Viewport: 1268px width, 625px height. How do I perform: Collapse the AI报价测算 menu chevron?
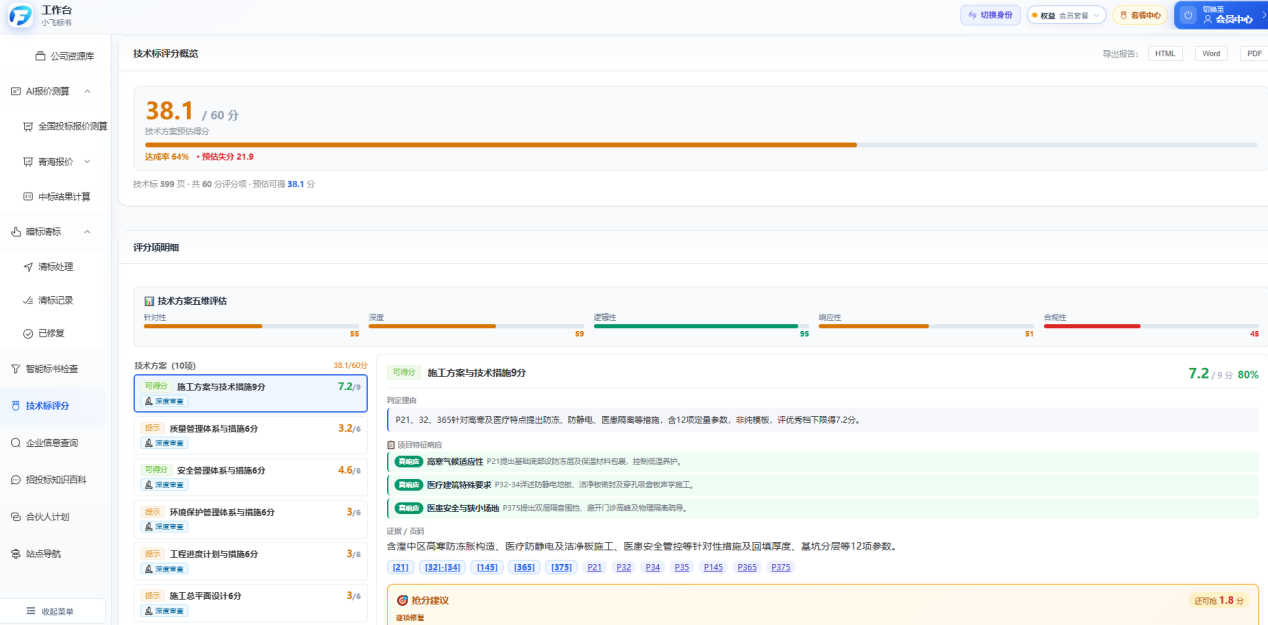[88, 91]
